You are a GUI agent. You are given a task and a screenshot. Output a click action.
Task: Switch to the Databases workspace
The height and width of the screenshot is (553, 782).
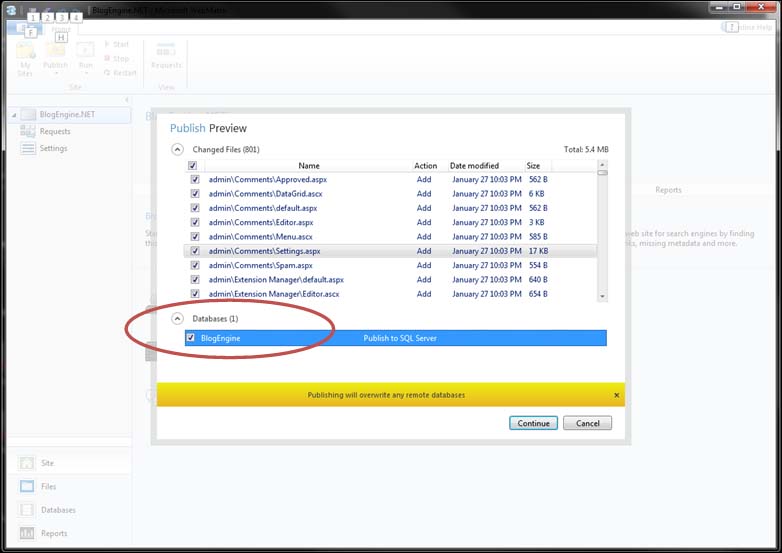click(58, 510)
